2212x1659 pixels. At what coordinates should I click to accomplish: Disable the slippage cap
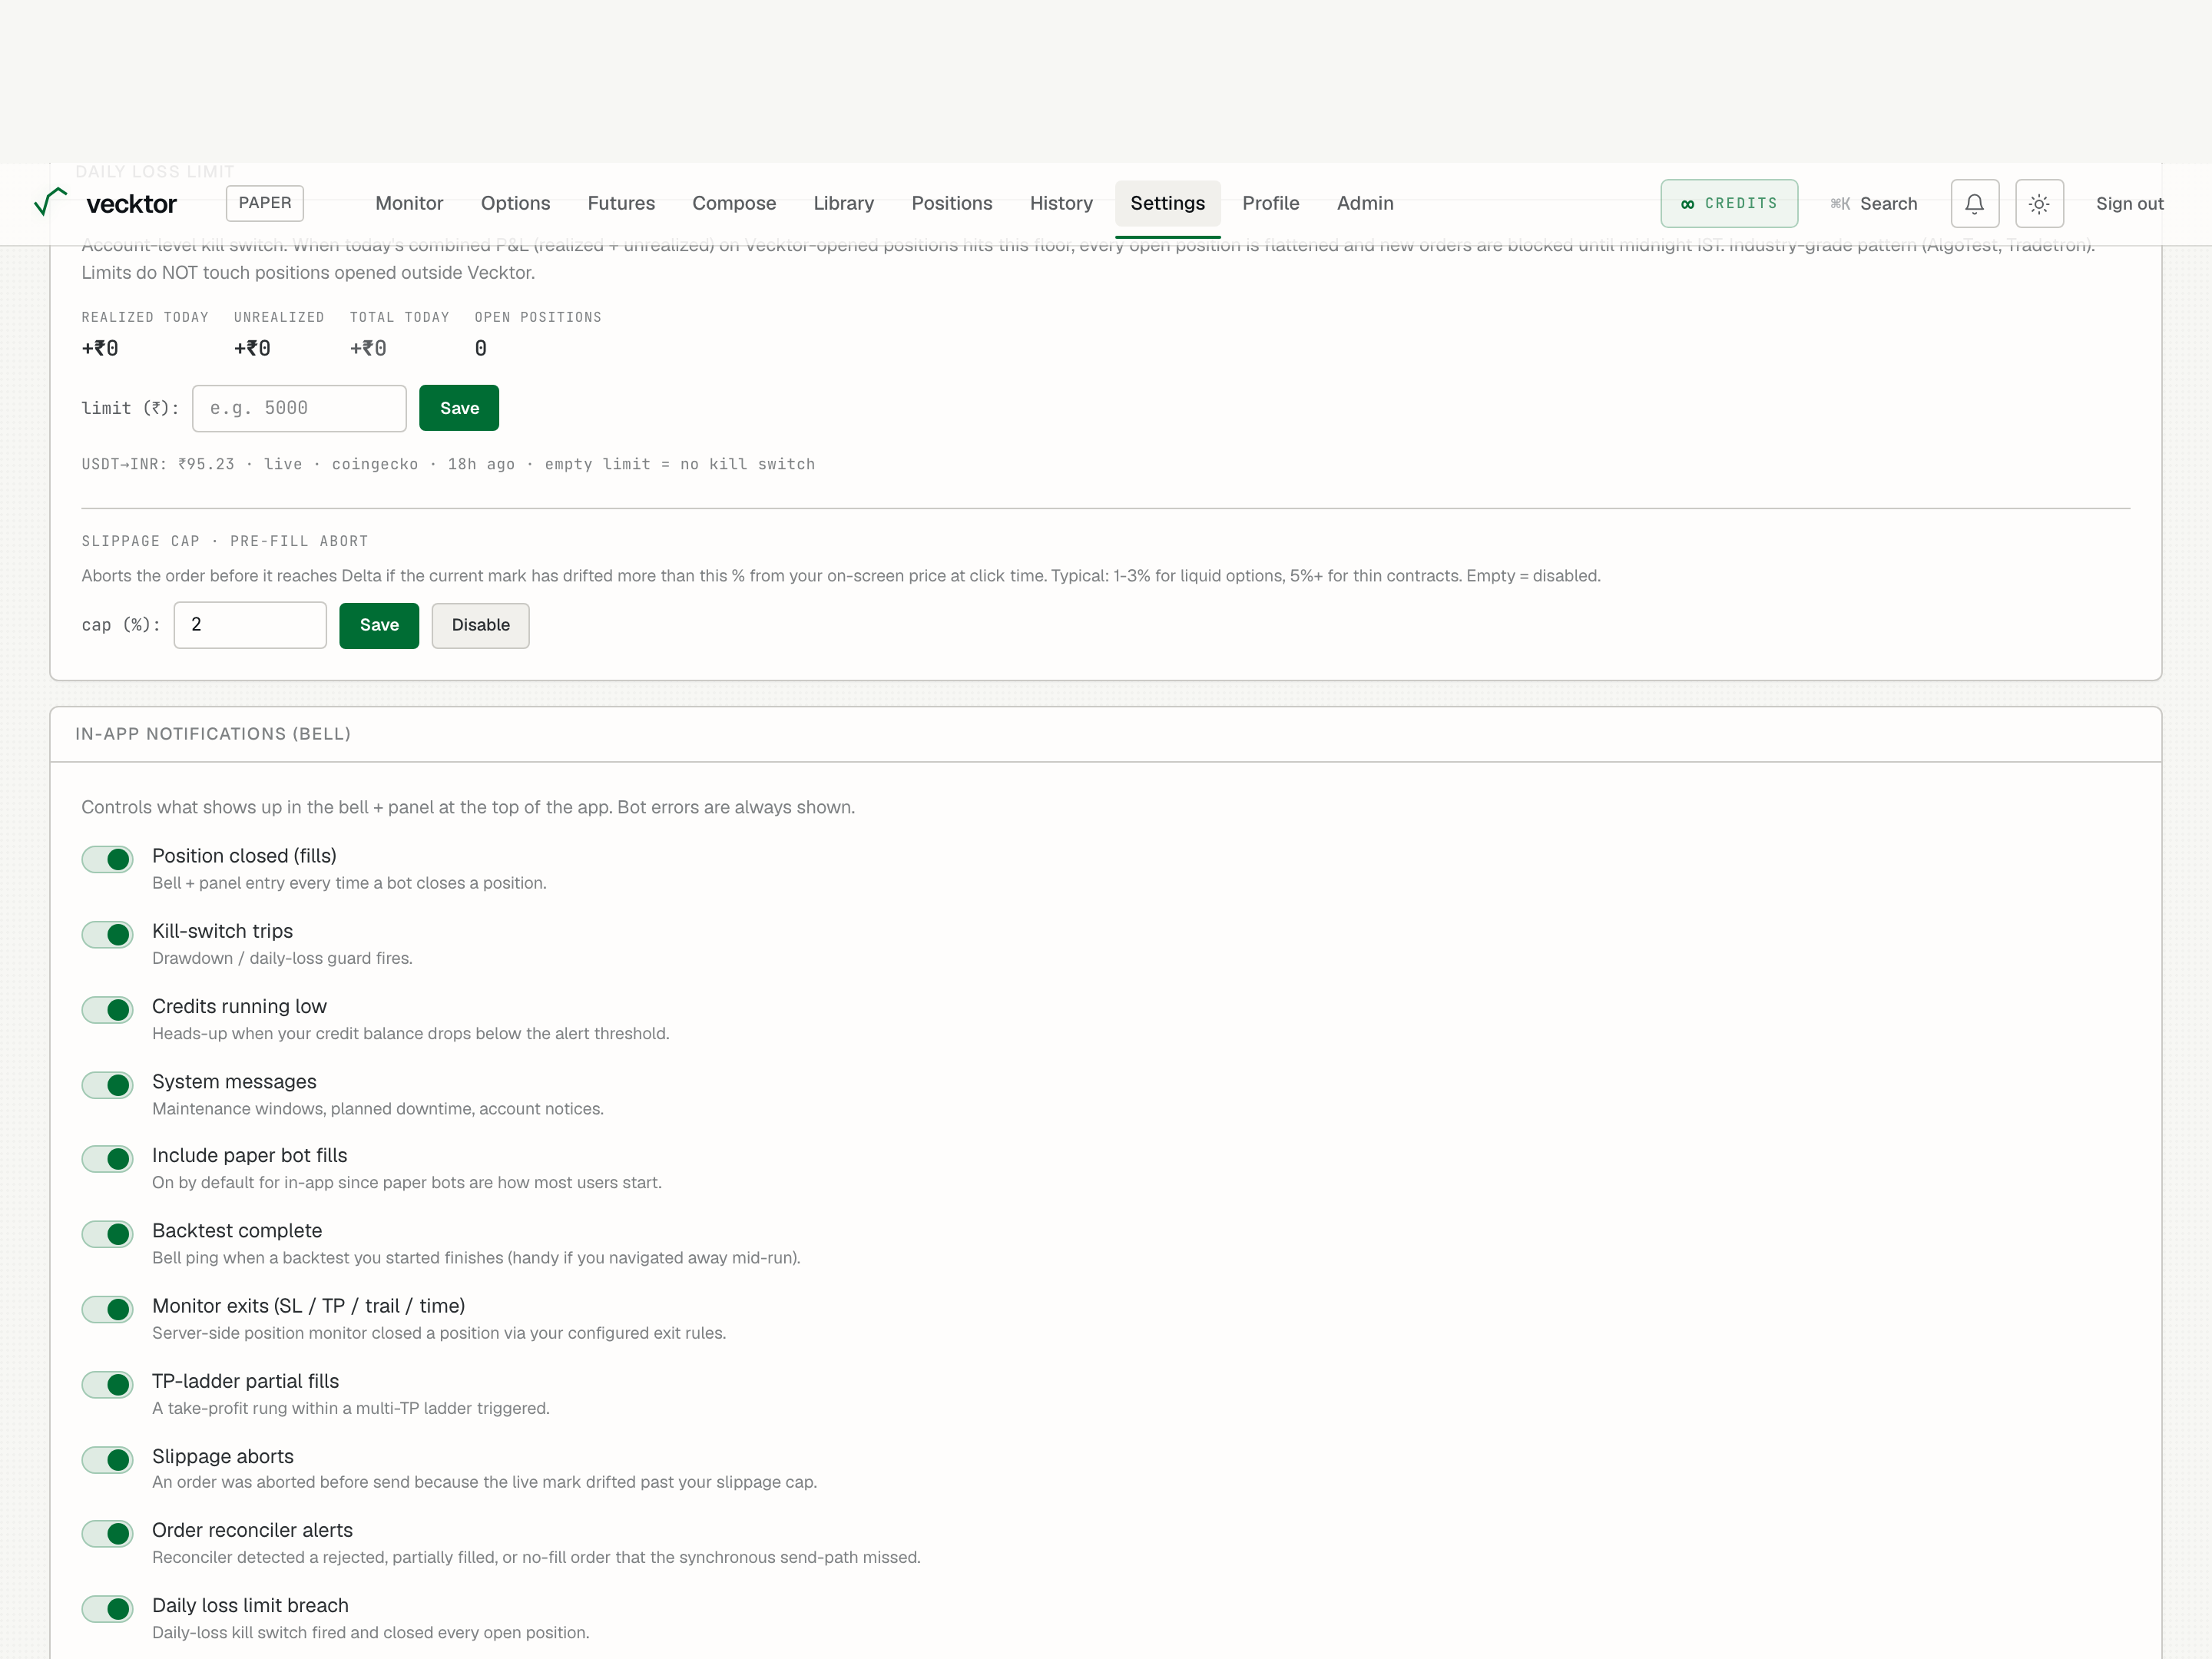pyautogui.click(x=480, y=625)
